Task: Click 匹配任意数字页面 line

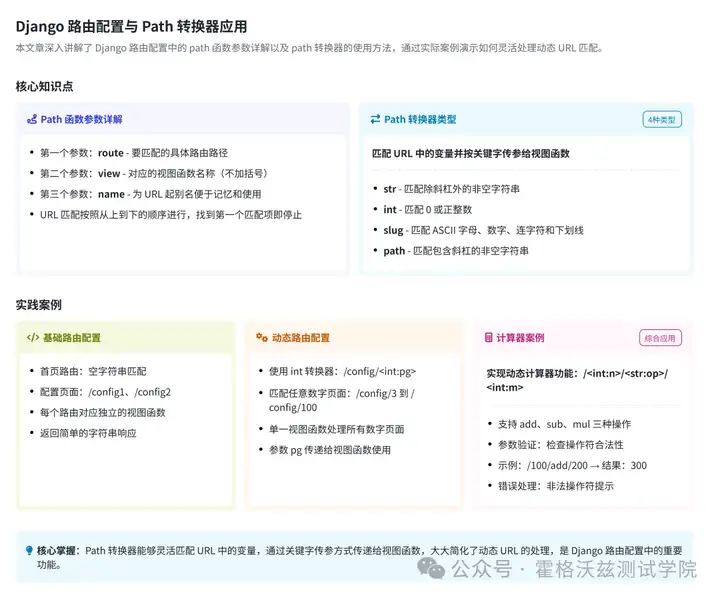Action: [342, 400]
